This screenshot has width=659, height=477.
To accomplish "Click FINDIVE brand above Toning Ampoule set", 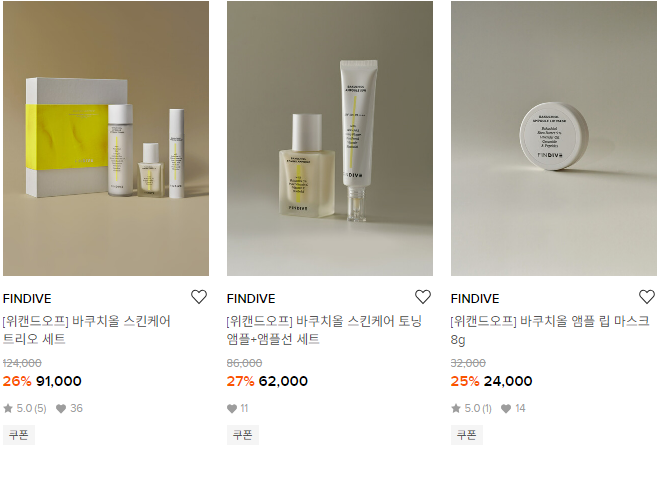I will point(251,299).
